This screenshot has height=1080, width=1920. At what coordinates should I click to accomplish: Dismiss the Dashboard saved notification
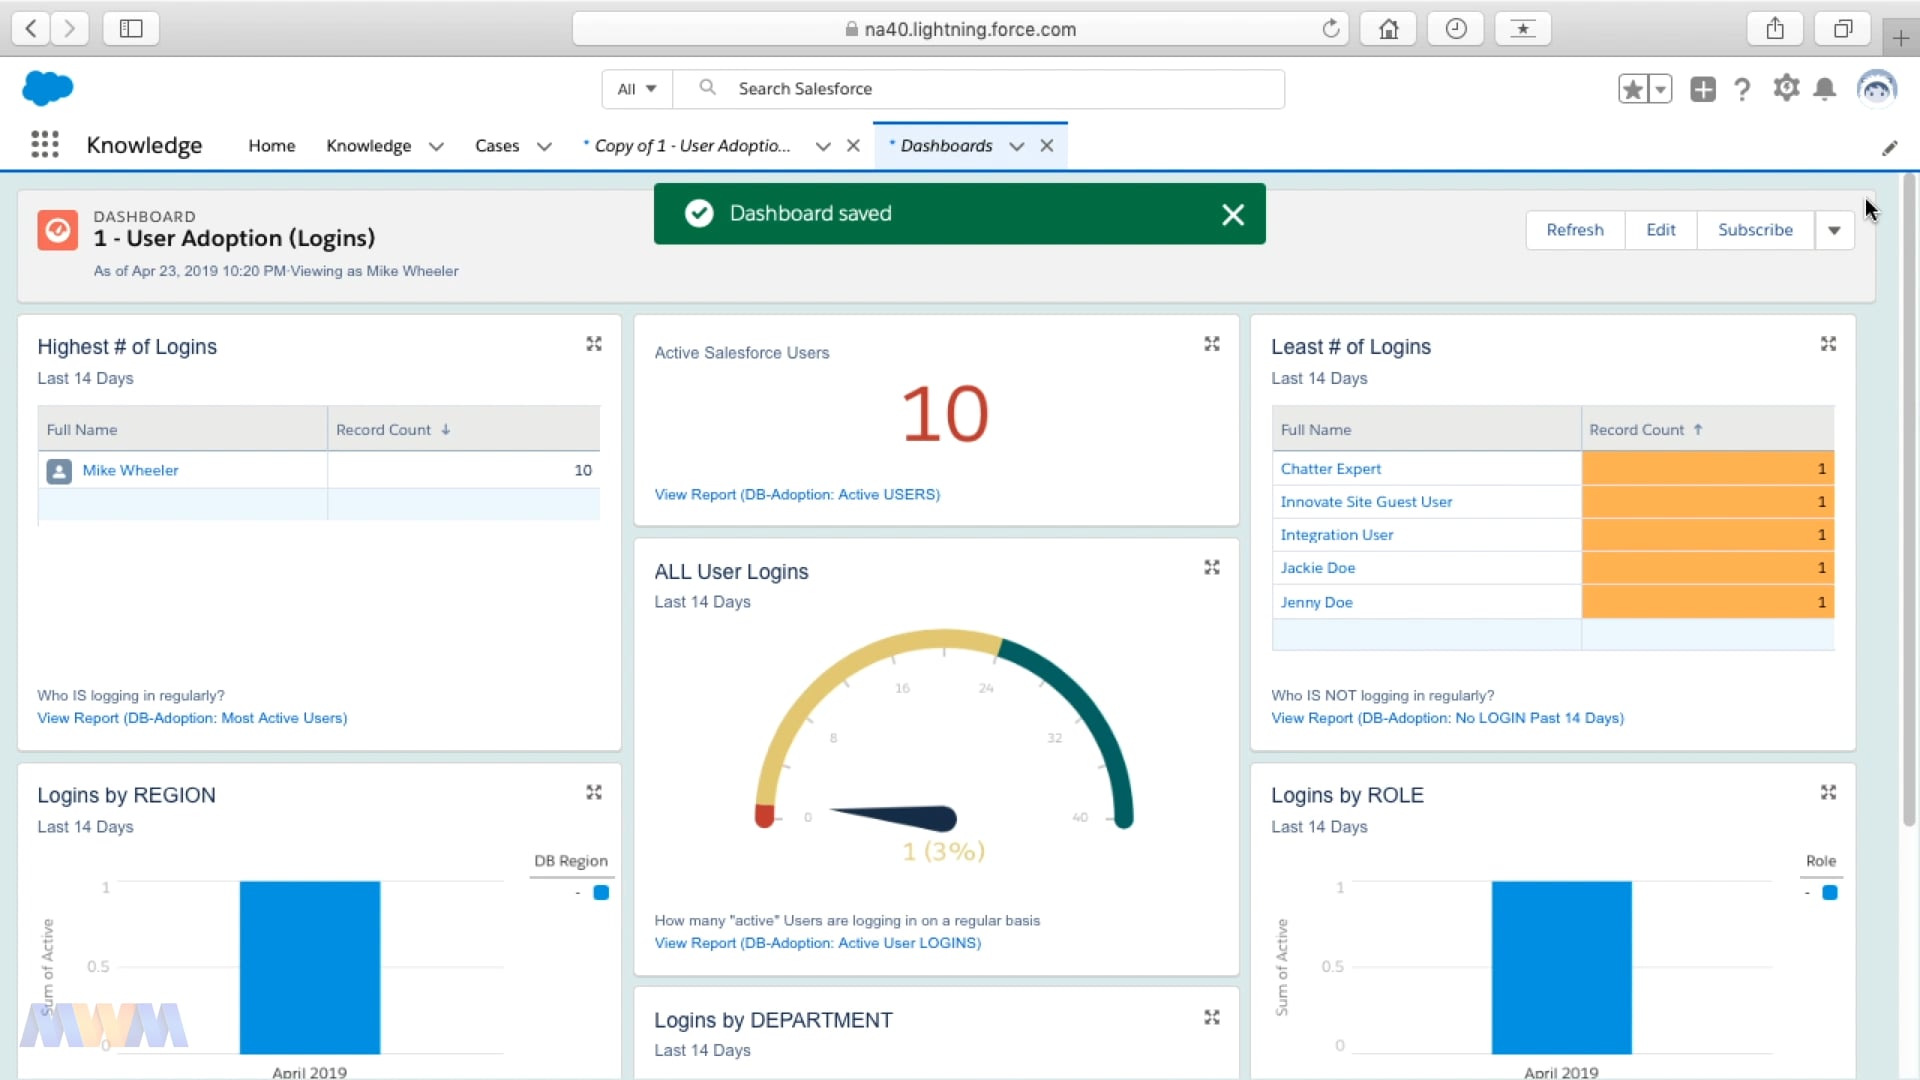click(x=1233, y=214)
